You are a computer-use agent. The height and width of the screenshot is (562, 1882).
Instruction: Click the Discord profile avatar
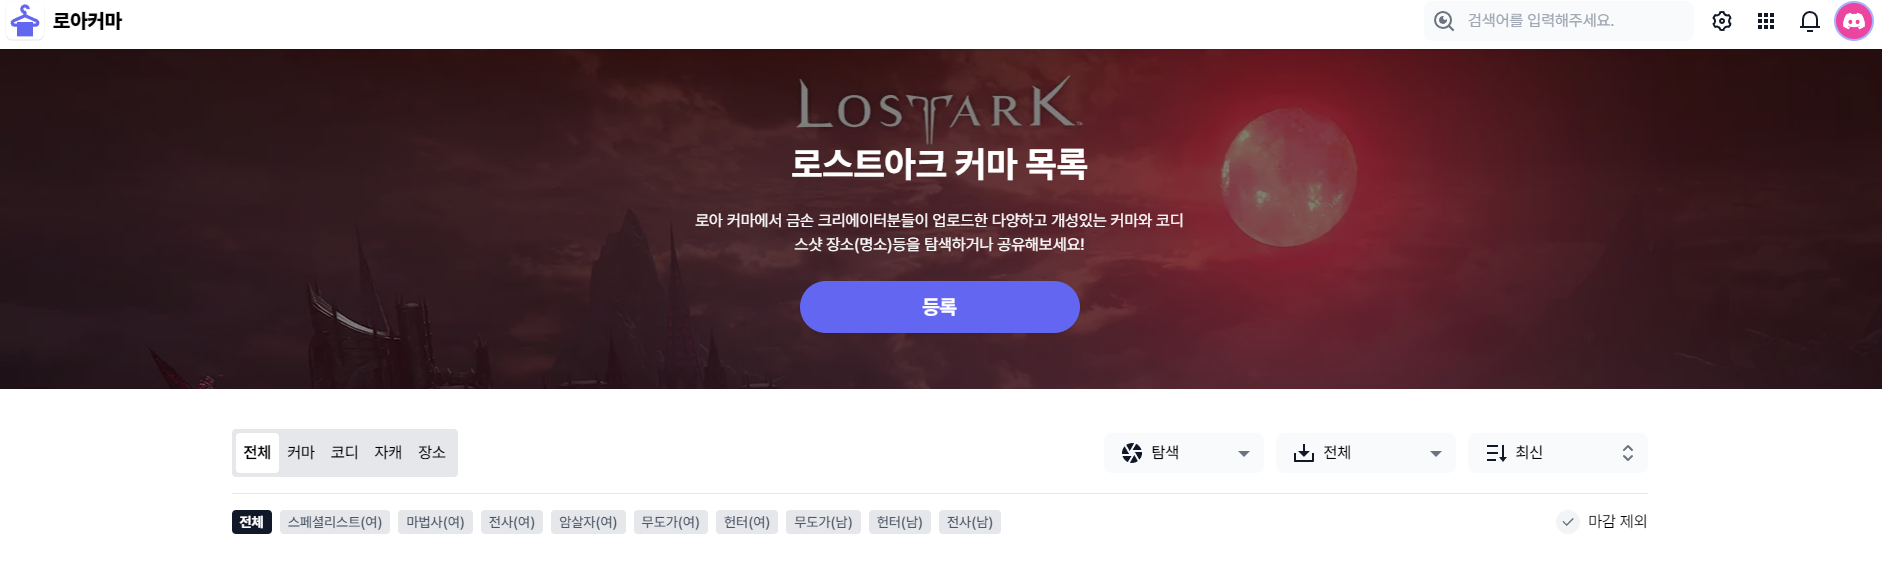pyautogui.click(x=1854, y=21)
